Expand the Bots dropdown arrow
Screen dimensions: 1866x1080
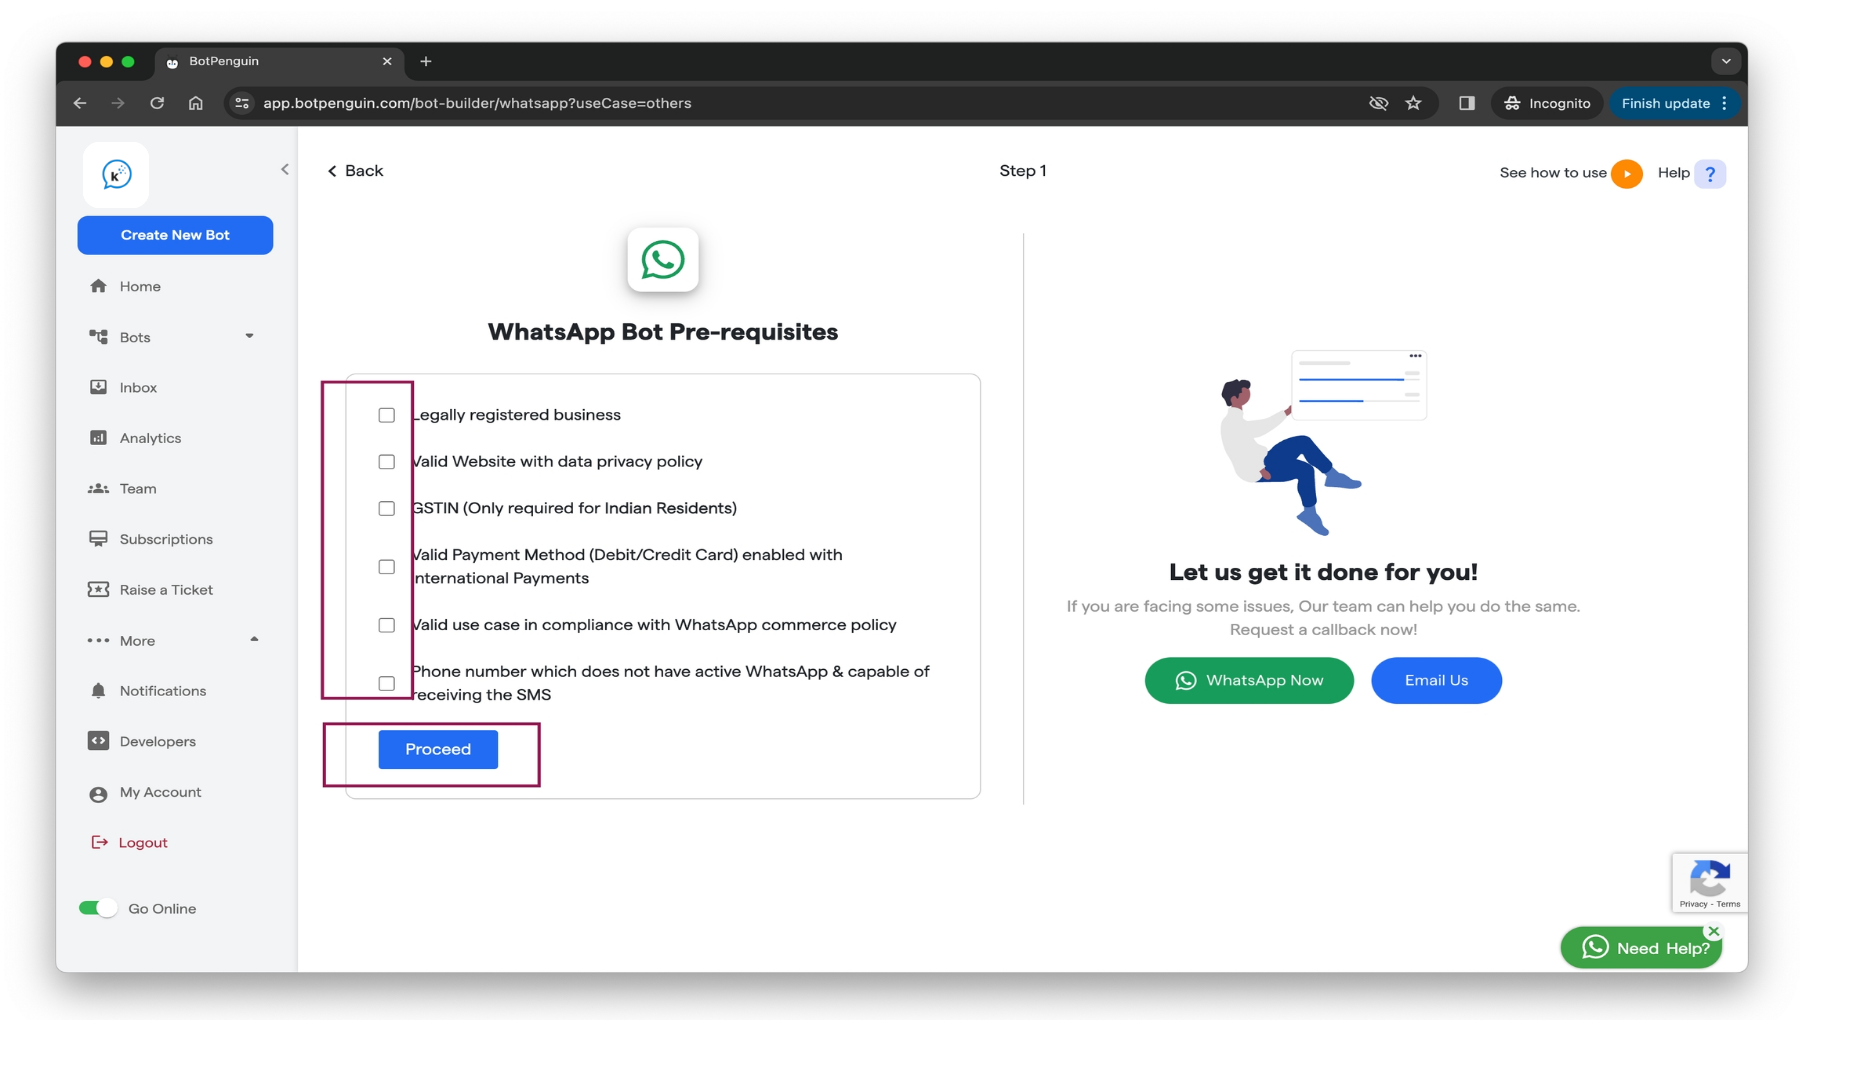pos(249,336)
